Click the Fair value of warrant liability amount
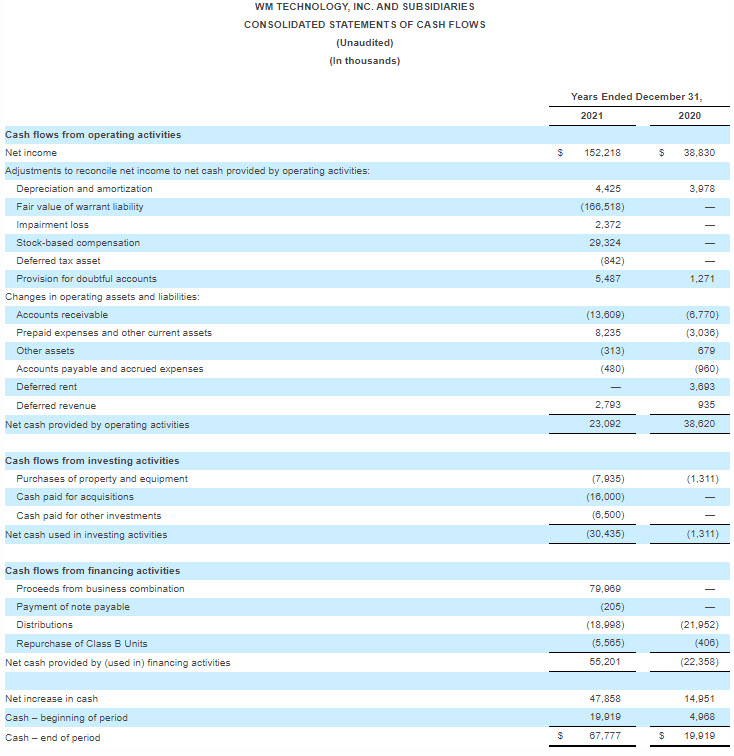The width and height of the screenshot is (734, 756). pos(603,207)
